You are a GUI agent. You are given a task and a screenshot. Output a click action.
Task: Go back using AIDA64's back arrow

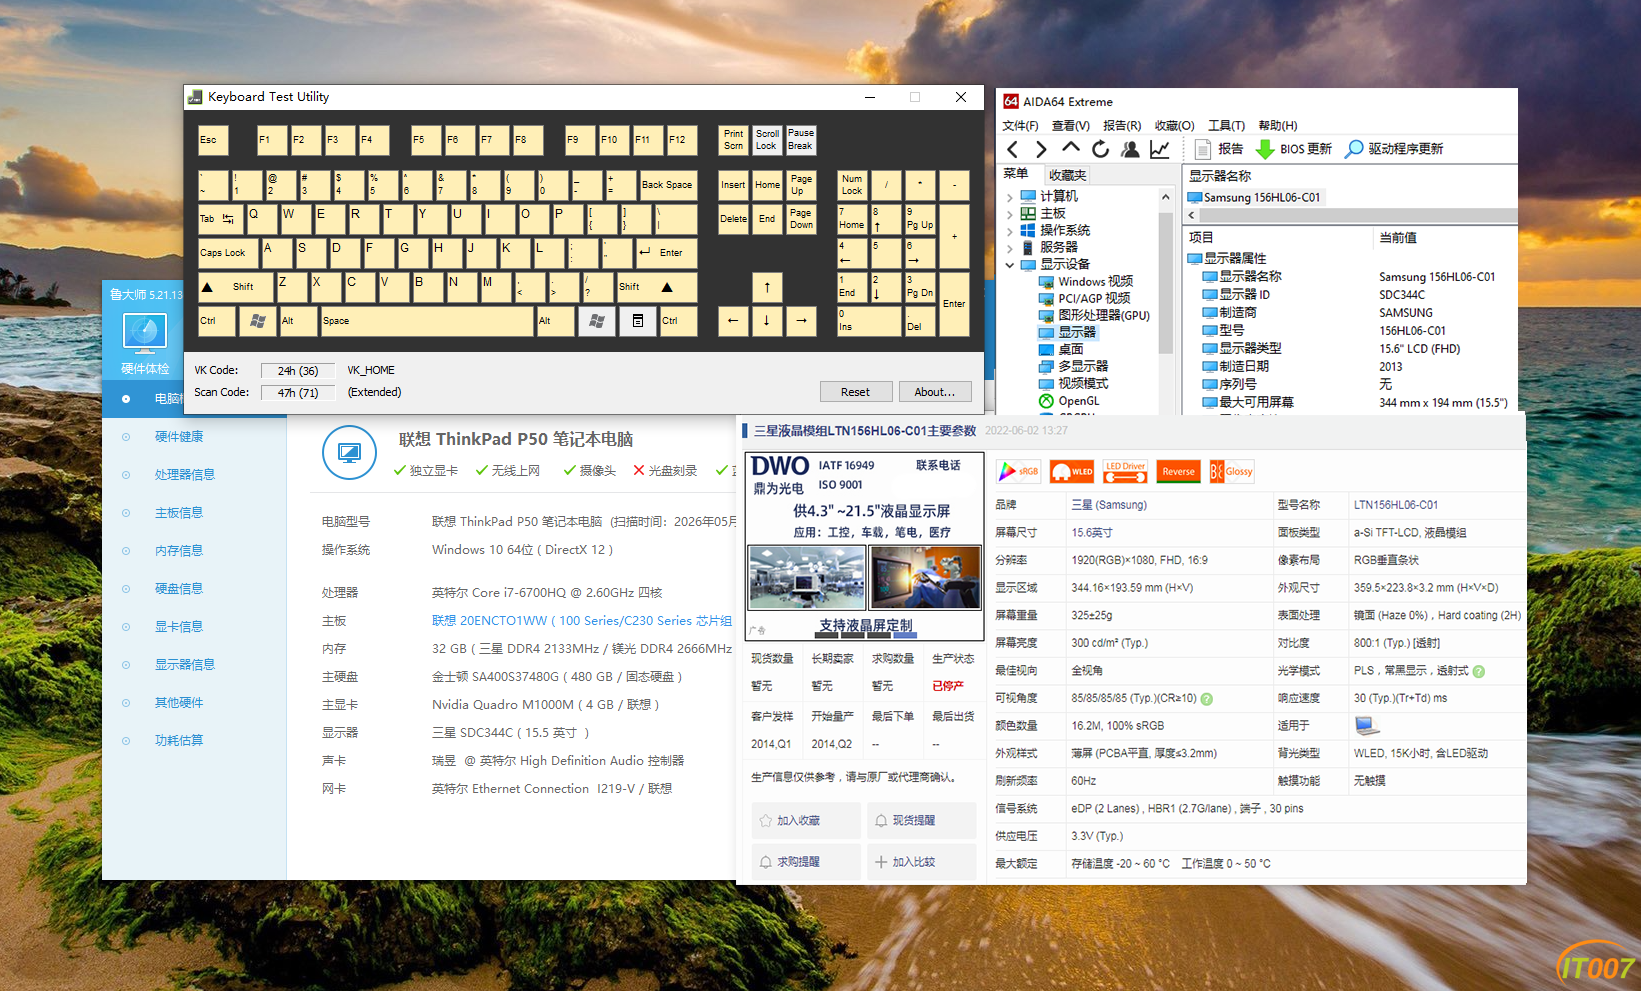tap(1013, 149)
